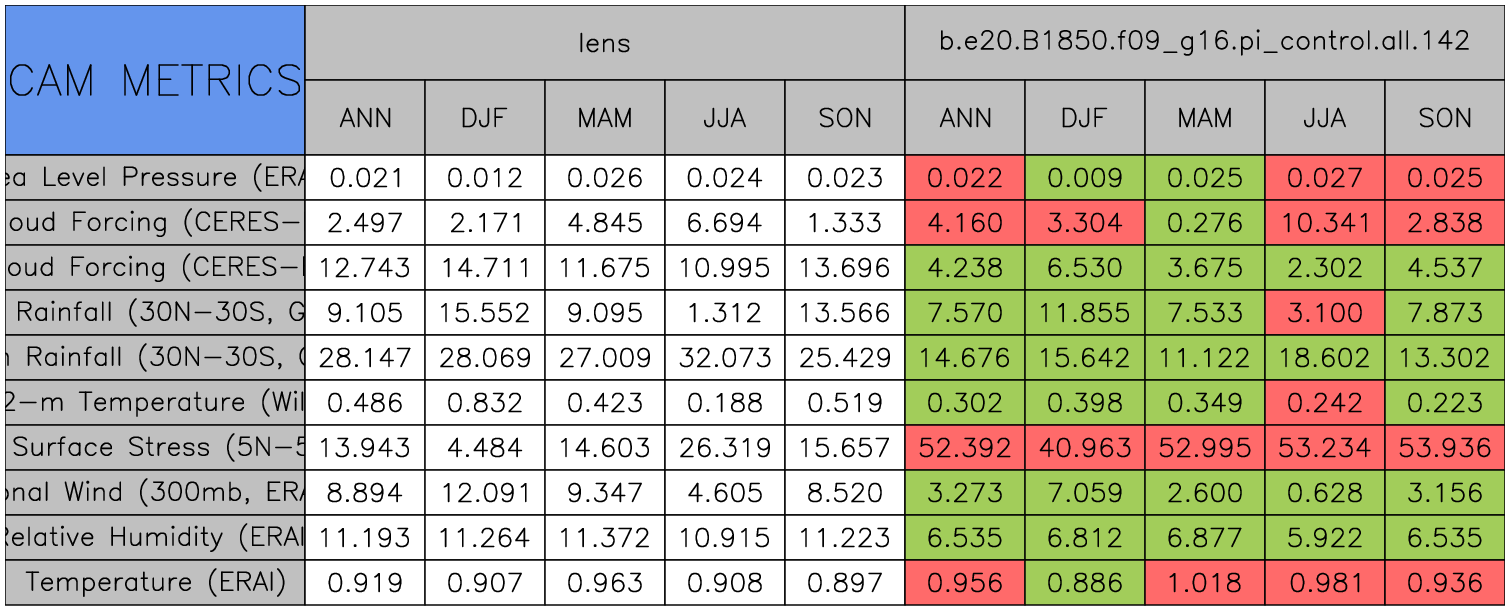Select the cell containing 12.743
Viewport: 1510px width, 611px height.
click(364, 268)
